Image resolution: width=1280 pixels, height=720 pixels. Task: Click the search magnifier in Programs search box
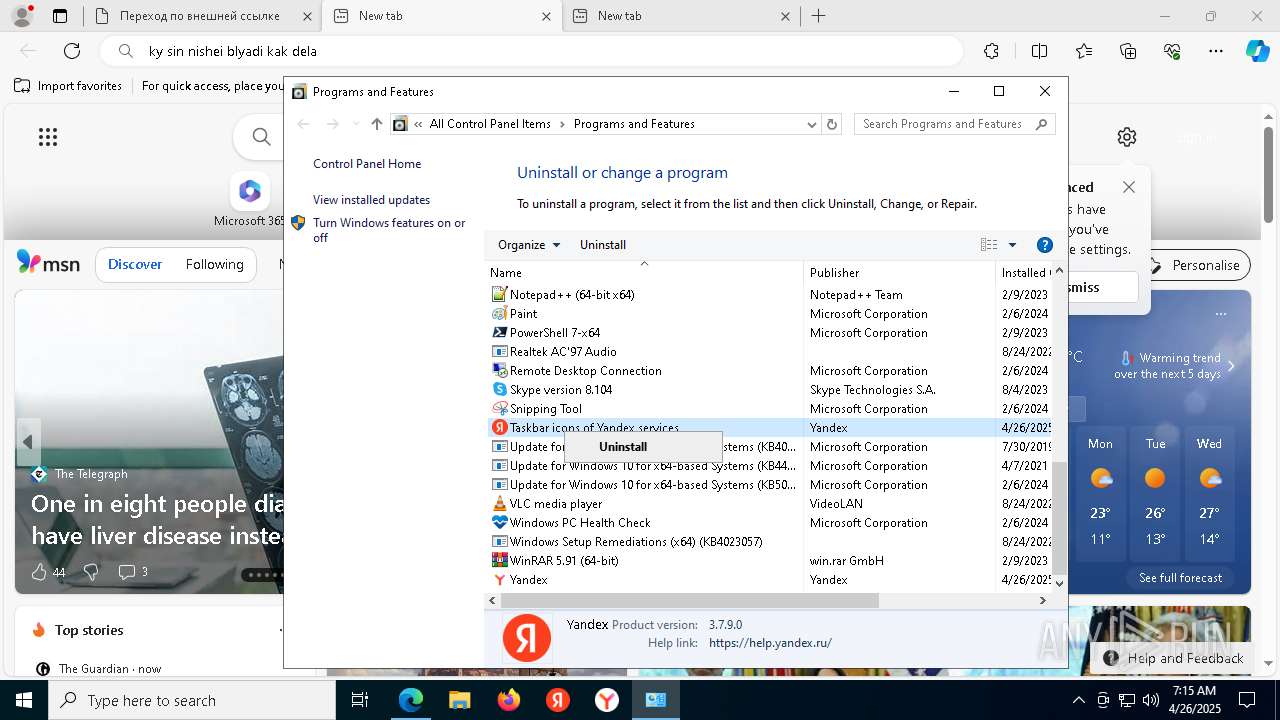1041,124
